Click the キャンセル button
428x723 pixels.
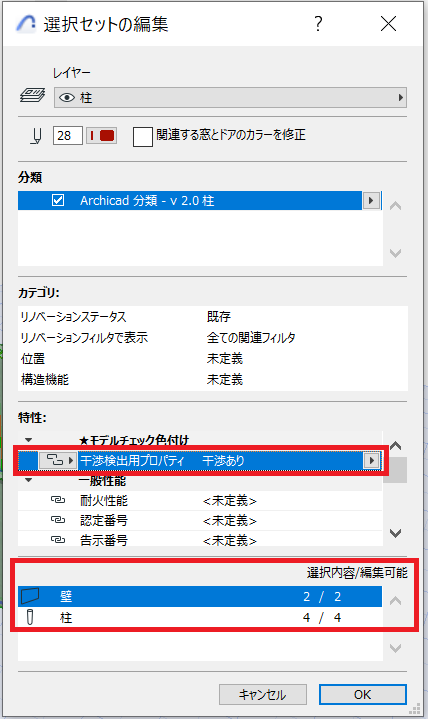click(262, 694)
